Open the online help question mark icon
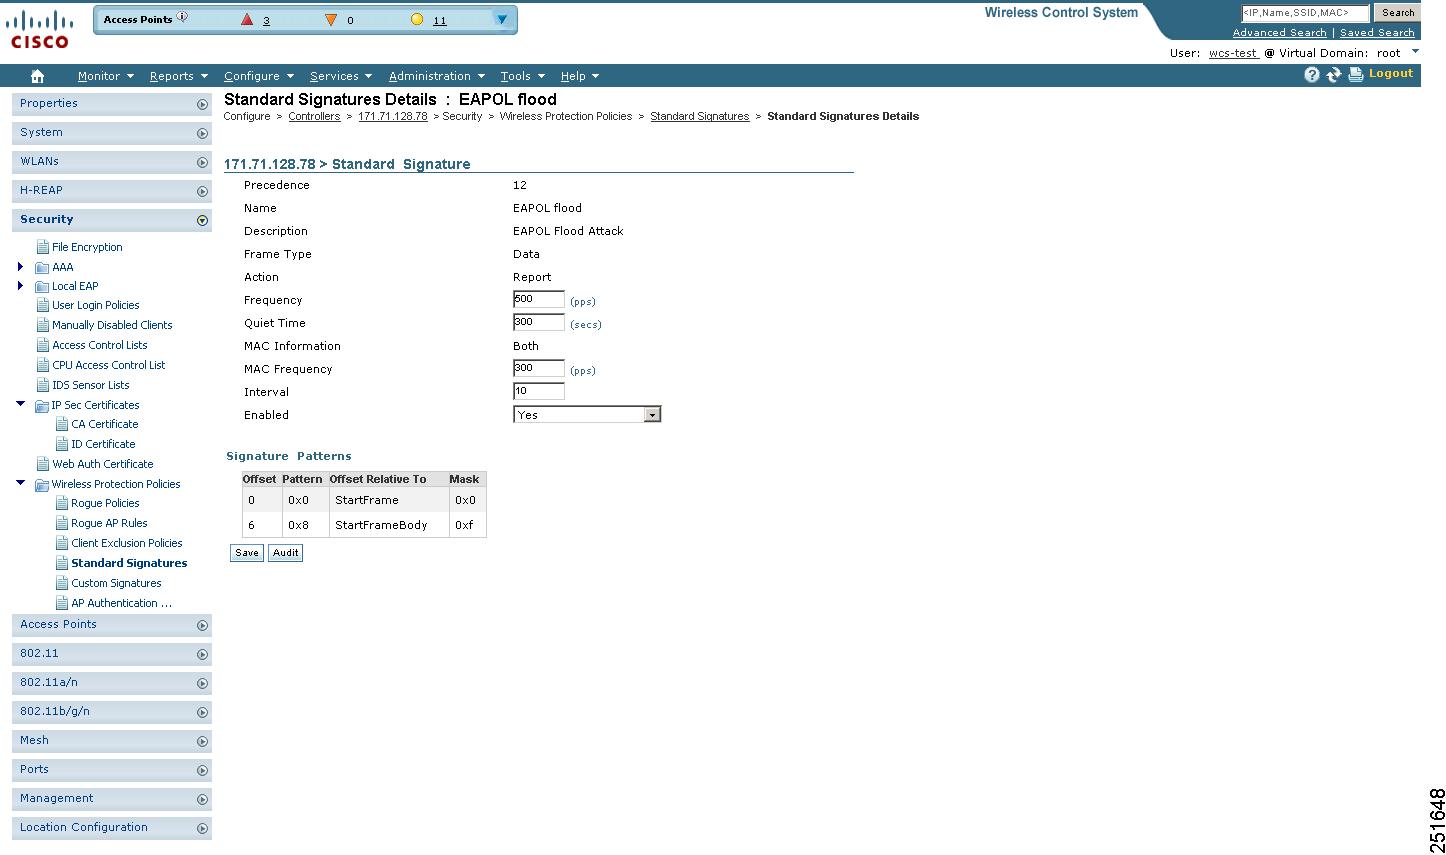This screenshot has width=1446, height=855. [1312, 74]
